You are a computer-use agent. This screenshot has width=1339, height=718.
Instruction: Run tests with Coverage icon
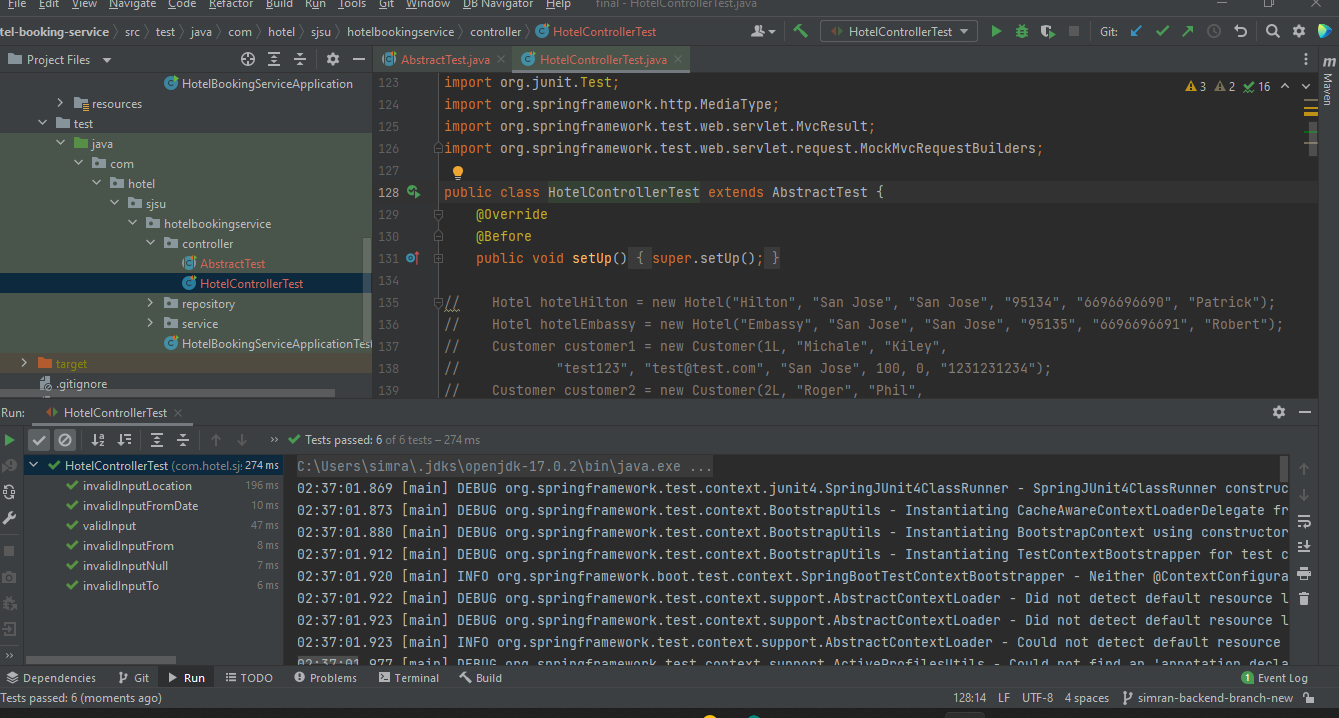[1046, 31]
